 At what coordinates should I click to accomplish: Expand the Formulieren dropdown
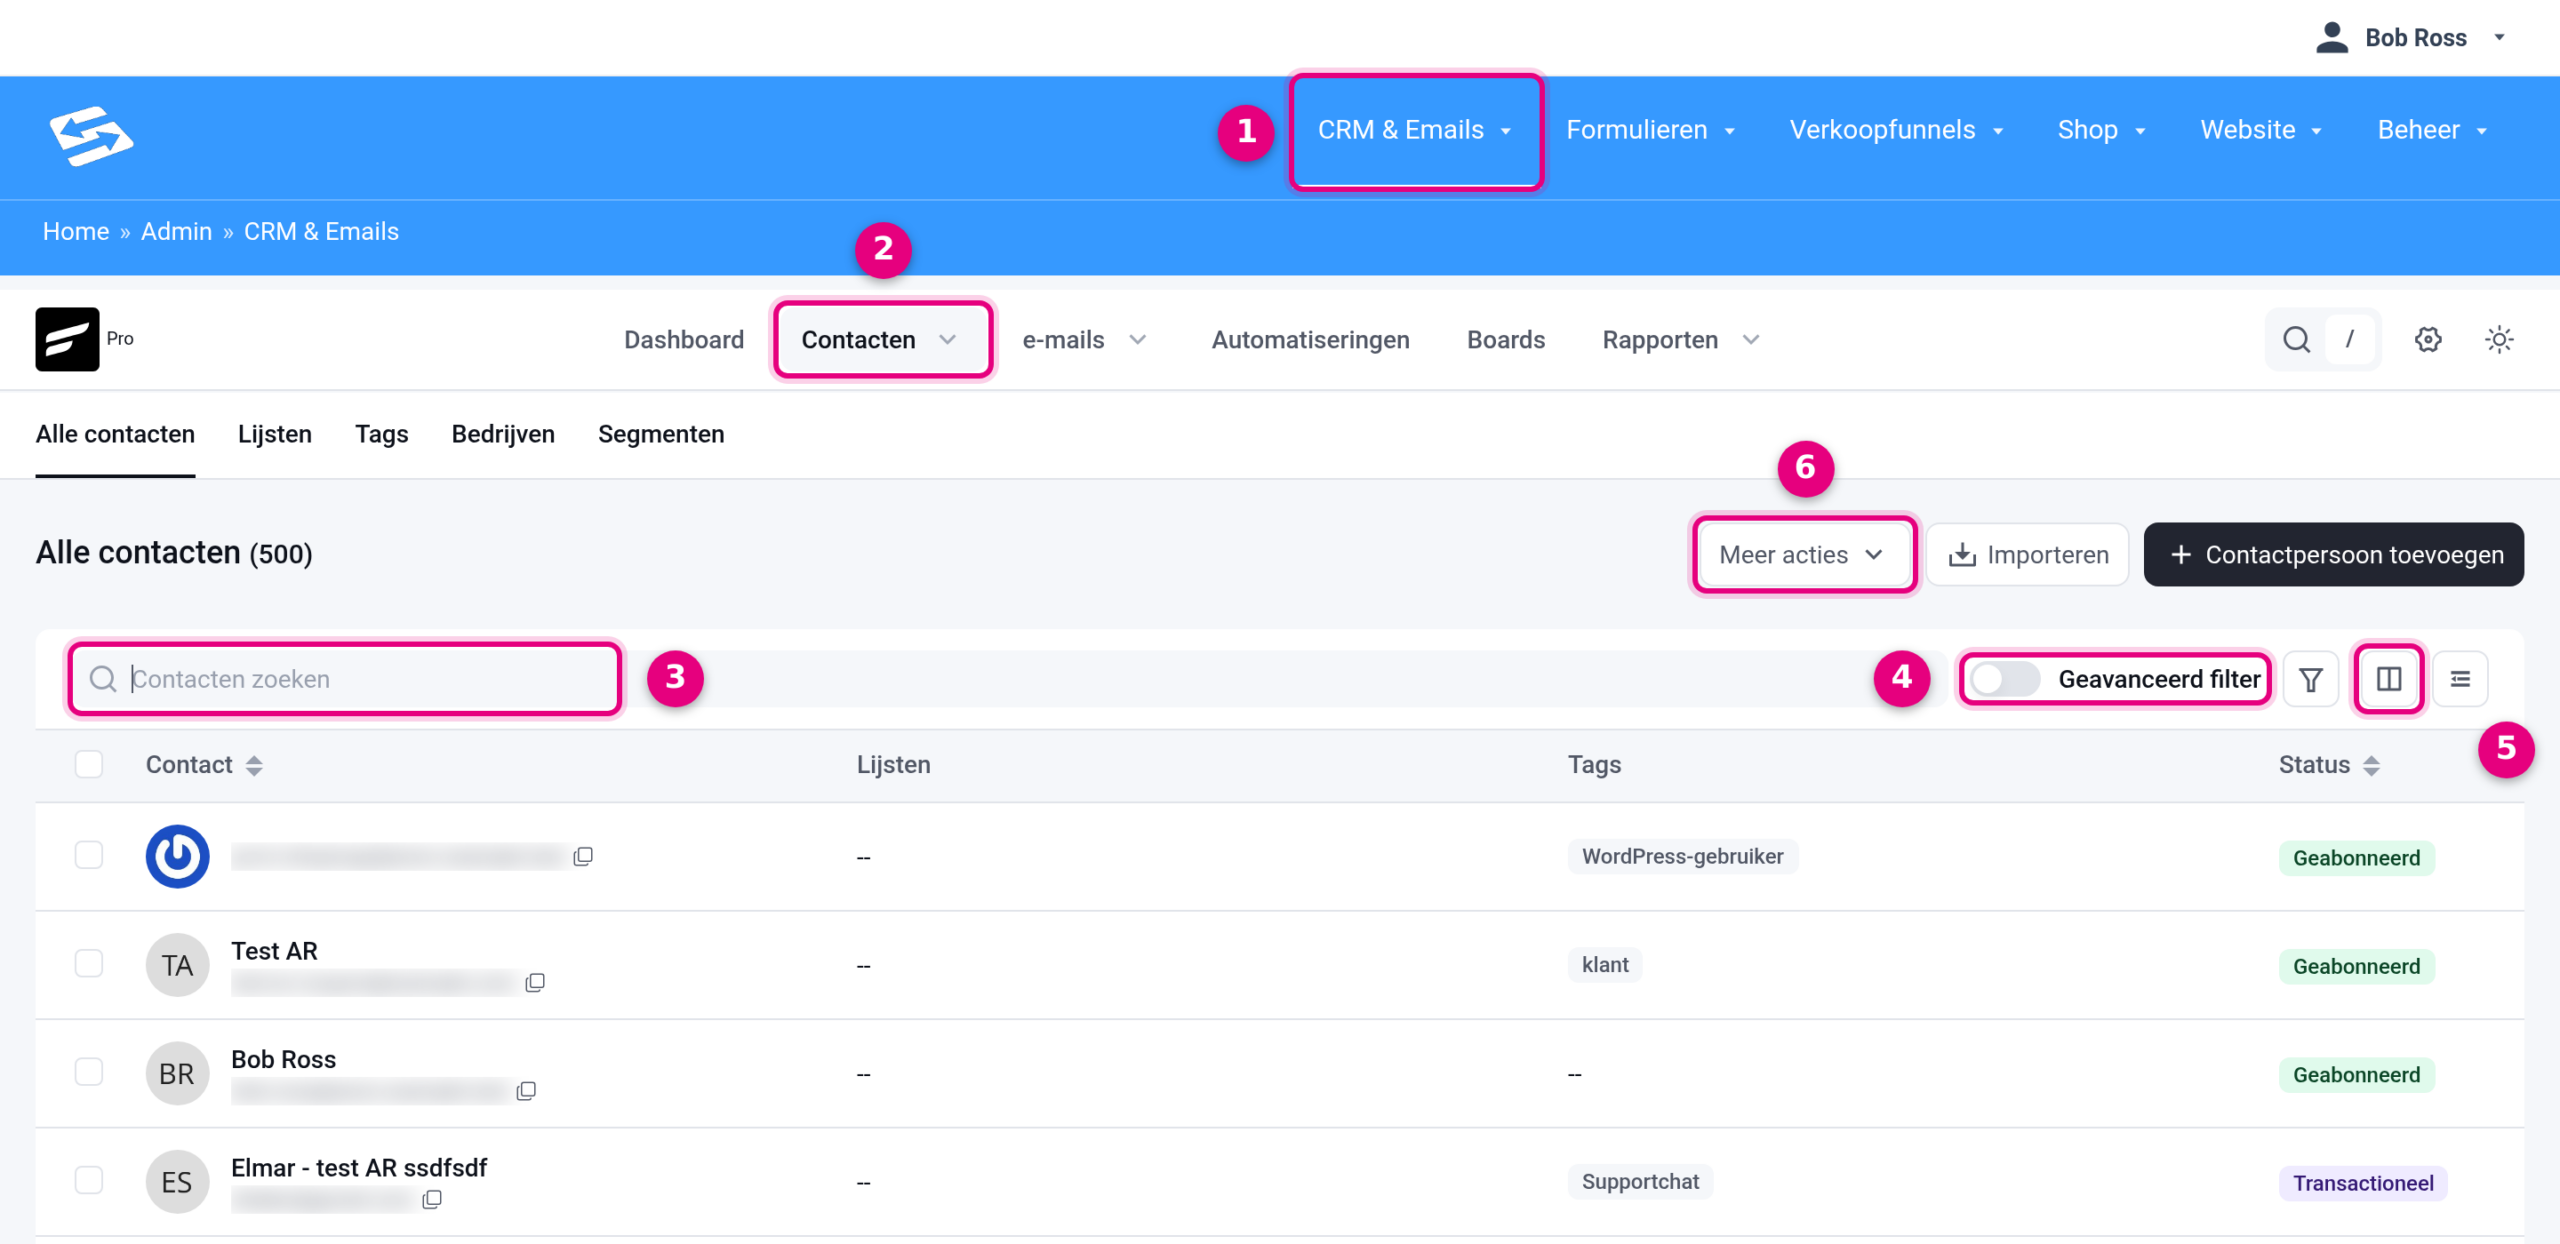[1650, 130]
